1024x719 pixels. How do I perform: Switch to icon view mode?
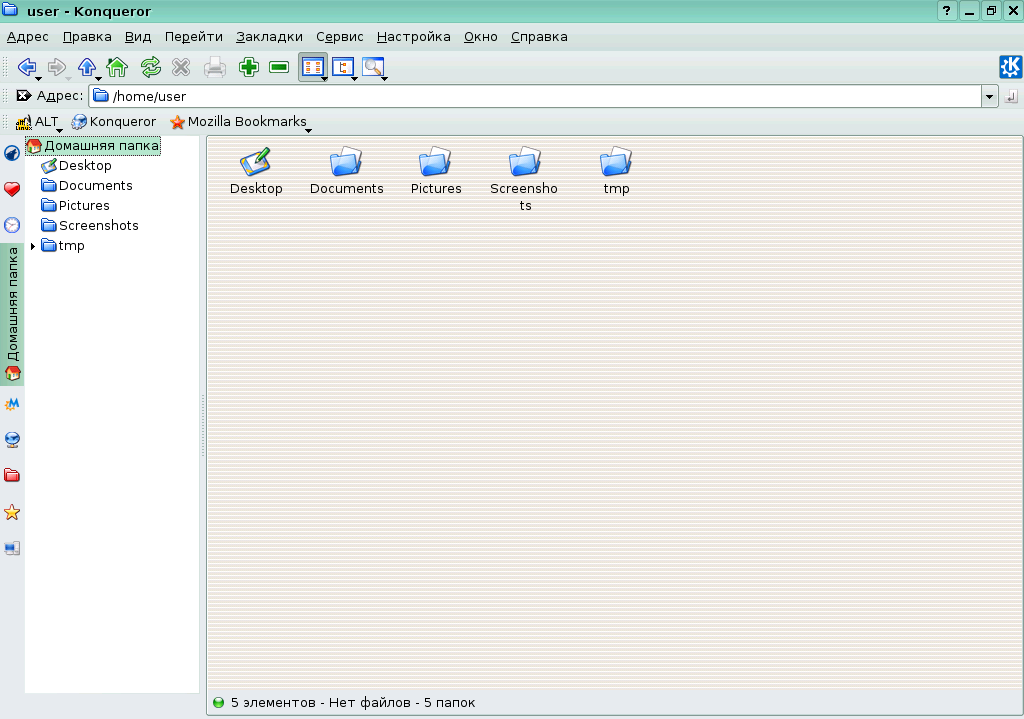[312, 67]
